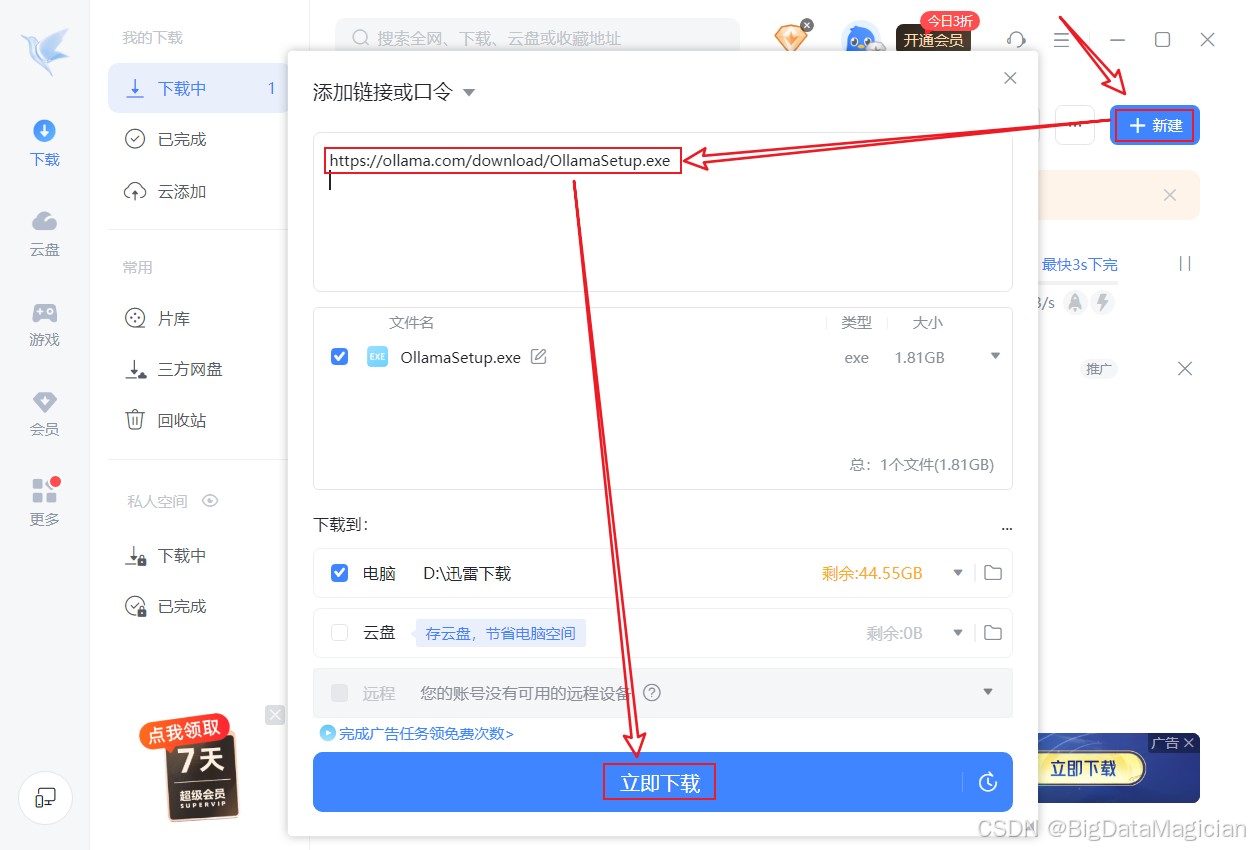Toggle the 电脑 download destination checkbox

pos(340,573)
